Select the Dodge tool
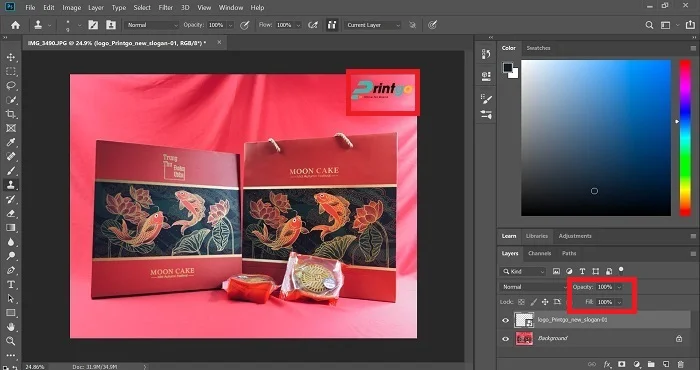This screenshot has height=370, width=700. [11, 256]
